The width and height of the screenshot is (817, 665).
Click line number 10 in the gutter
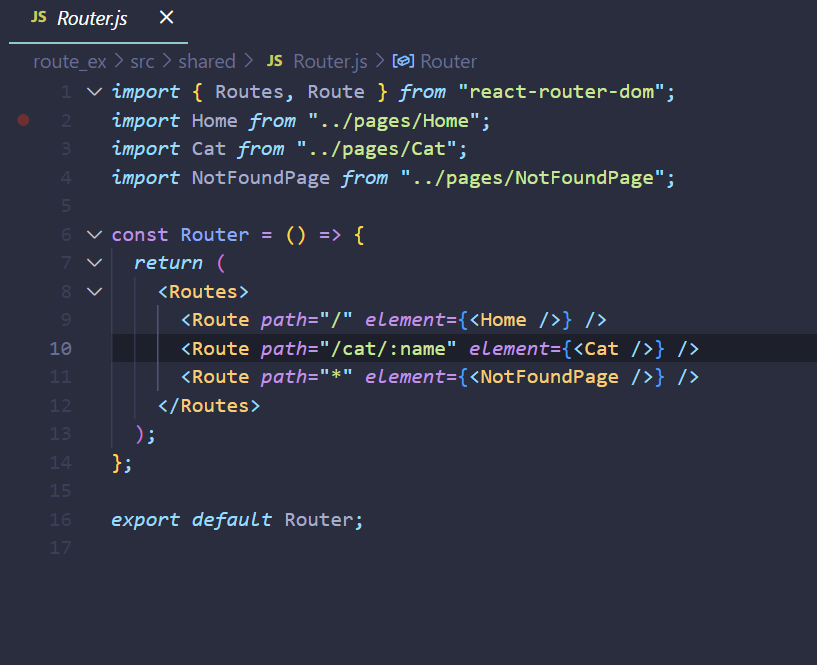coord(60,349)
